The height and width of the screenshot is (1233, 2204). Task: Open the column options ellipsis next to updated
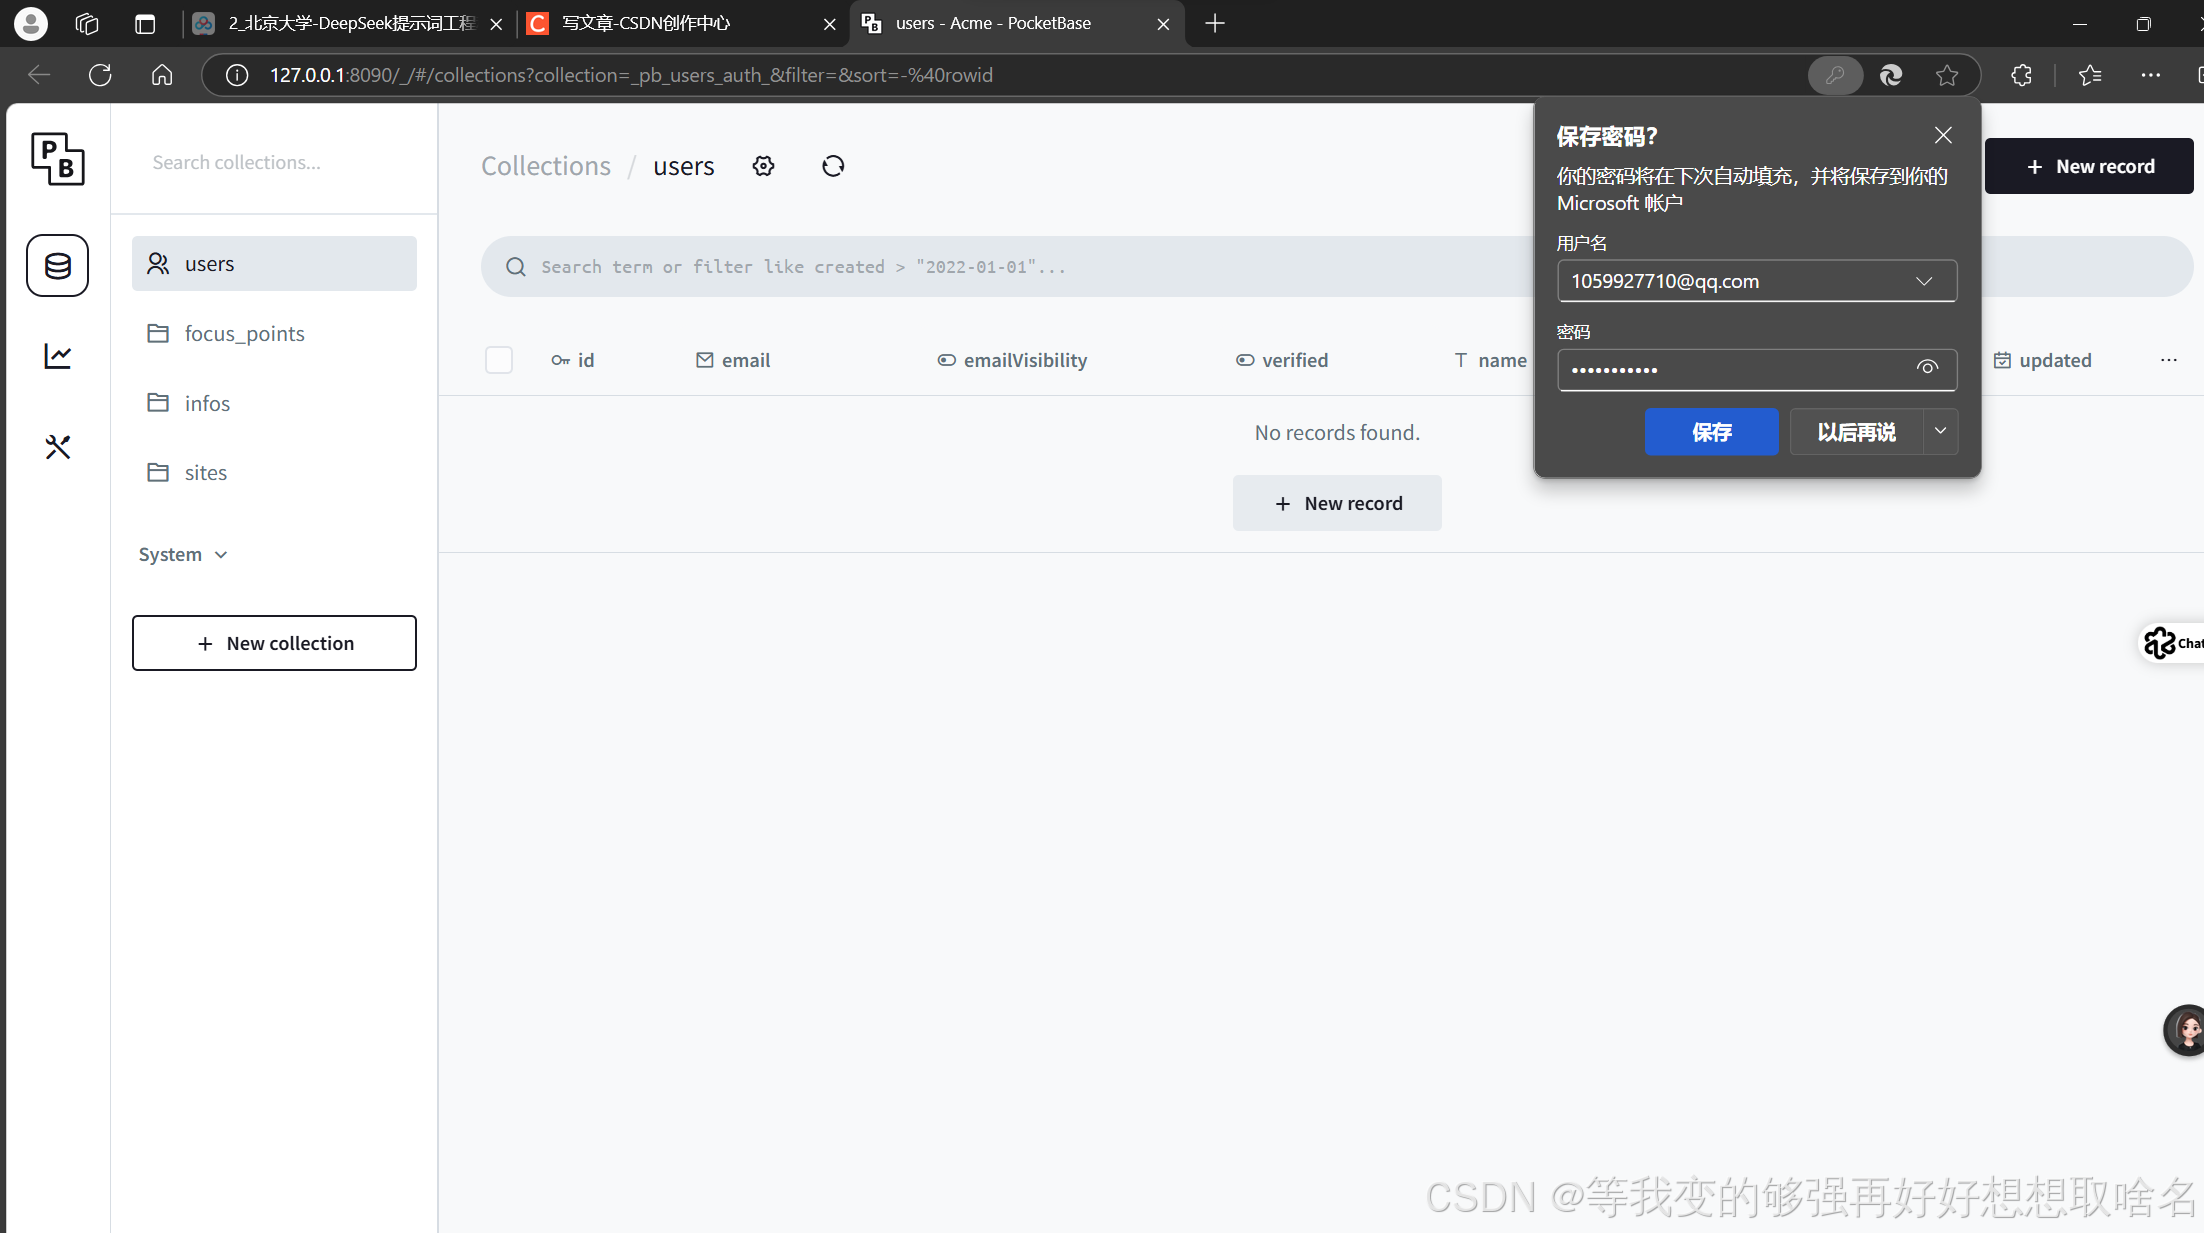tap(2168, 360)
